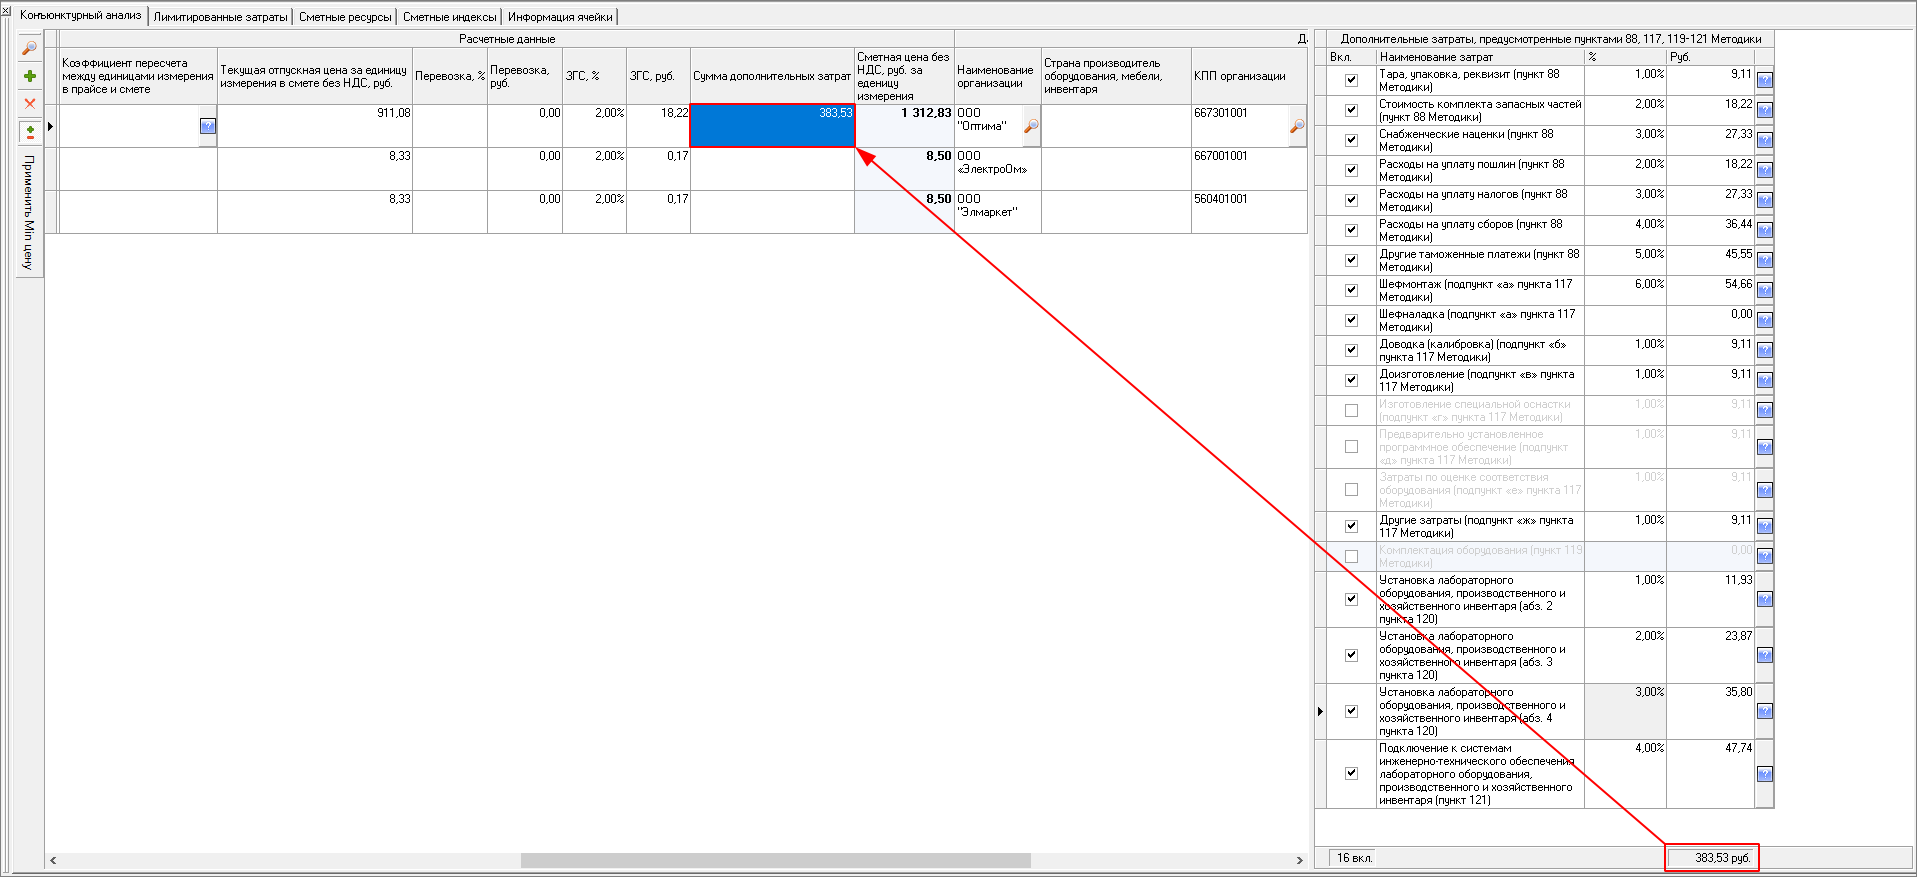Image resolution: width=1917 pixels, height=877 pixels.
Task: Click the green plus add row icon
Action: [x=30, y=76]
